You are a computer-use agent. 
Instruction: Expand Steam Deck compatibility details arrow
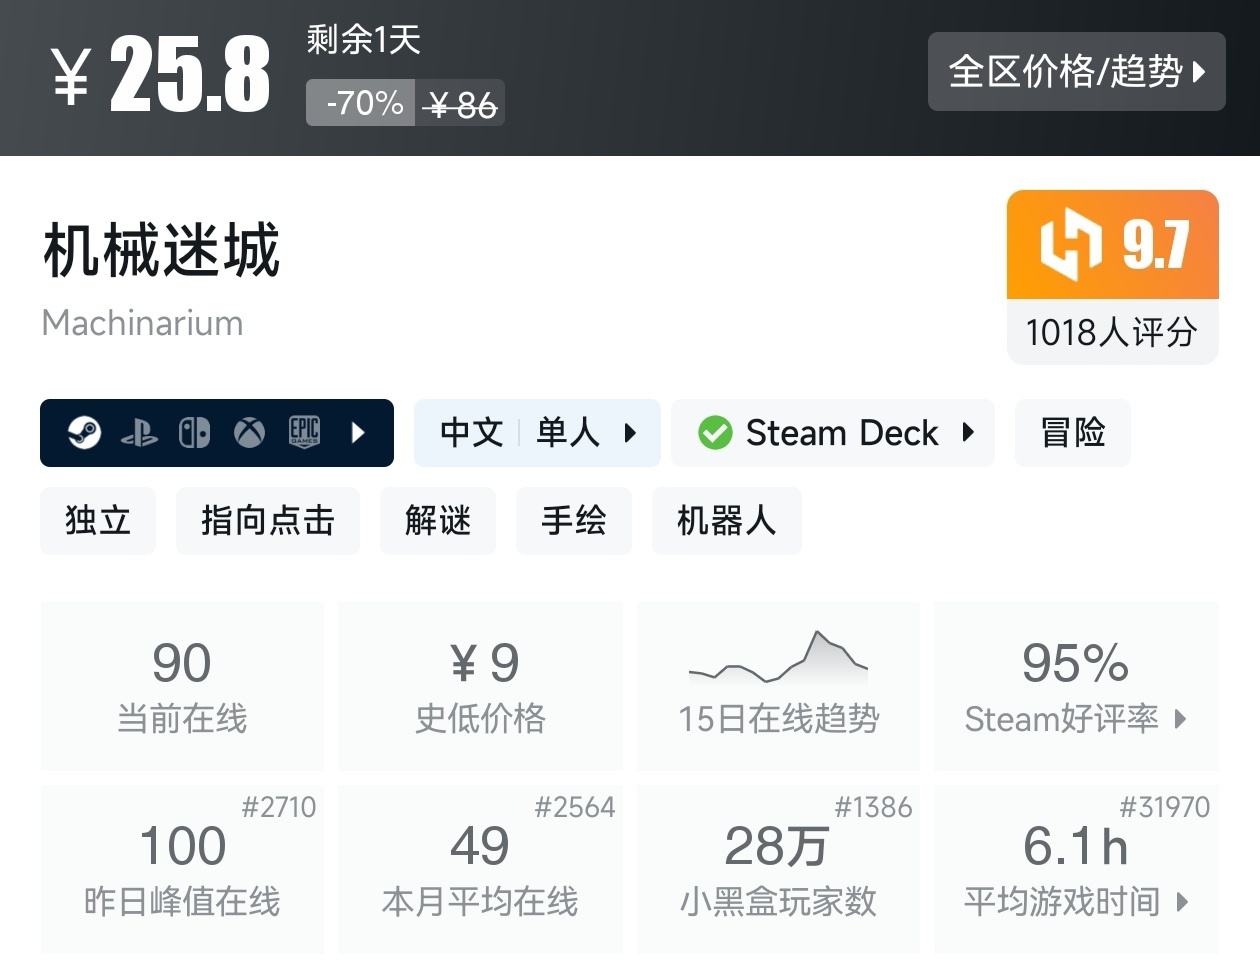pyautogui.click(x=968, y=432)
